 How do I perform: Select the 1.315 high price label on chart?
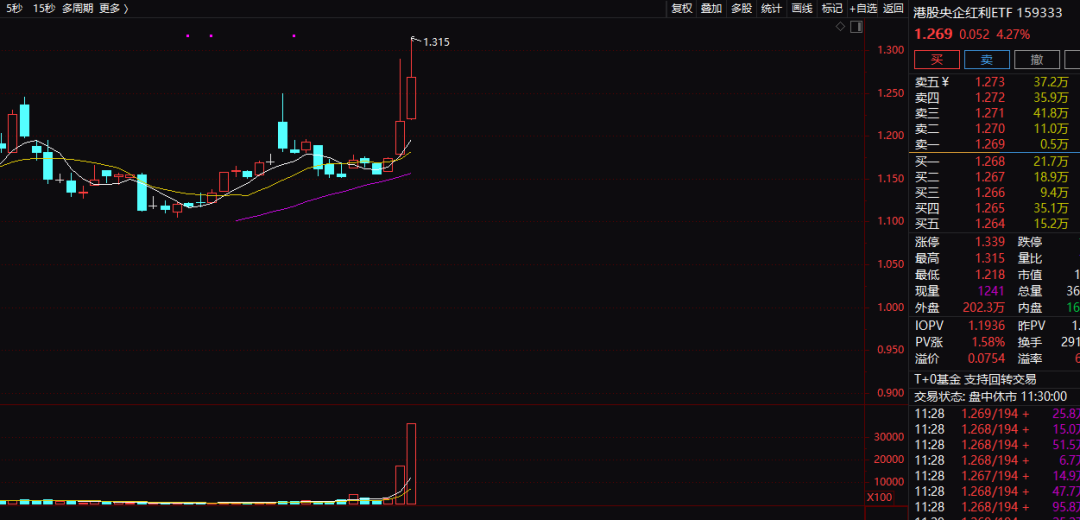436,42
